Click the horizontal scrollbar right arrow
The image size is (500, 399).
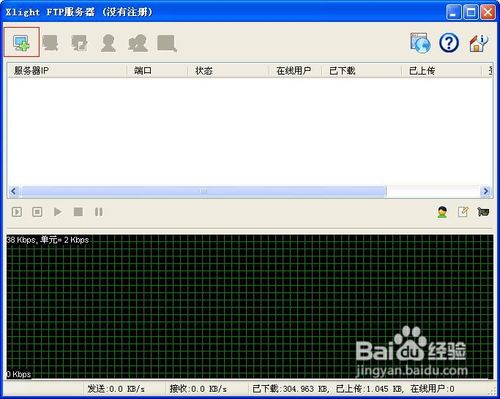point(486,191)
